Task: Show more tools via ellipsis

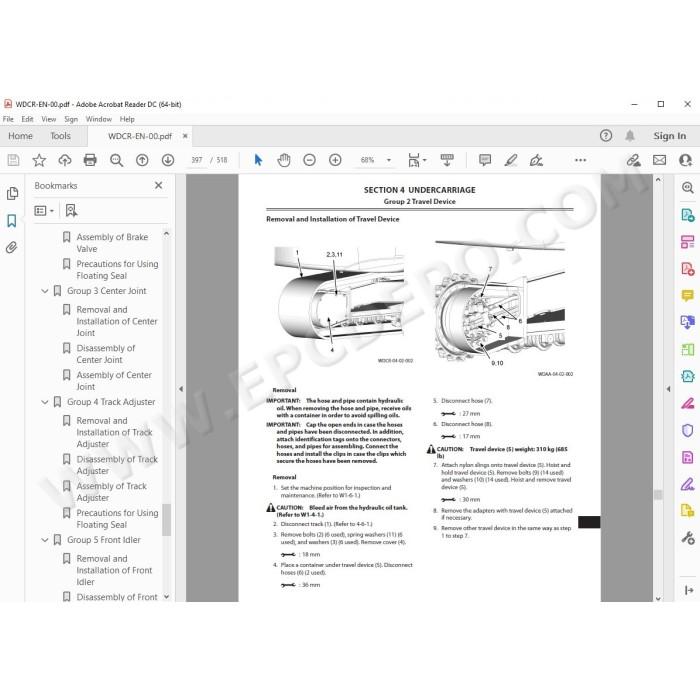Action: [x=580, y=160]
